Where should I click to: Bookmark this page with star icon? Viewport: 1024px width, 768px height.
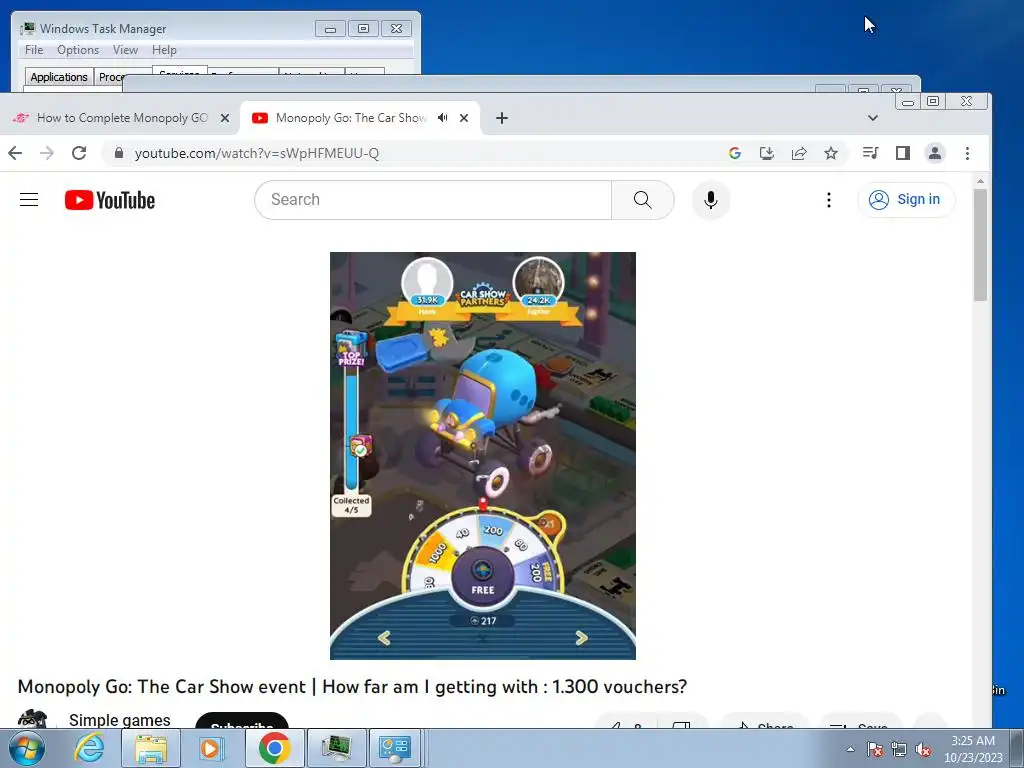[831, 153]
